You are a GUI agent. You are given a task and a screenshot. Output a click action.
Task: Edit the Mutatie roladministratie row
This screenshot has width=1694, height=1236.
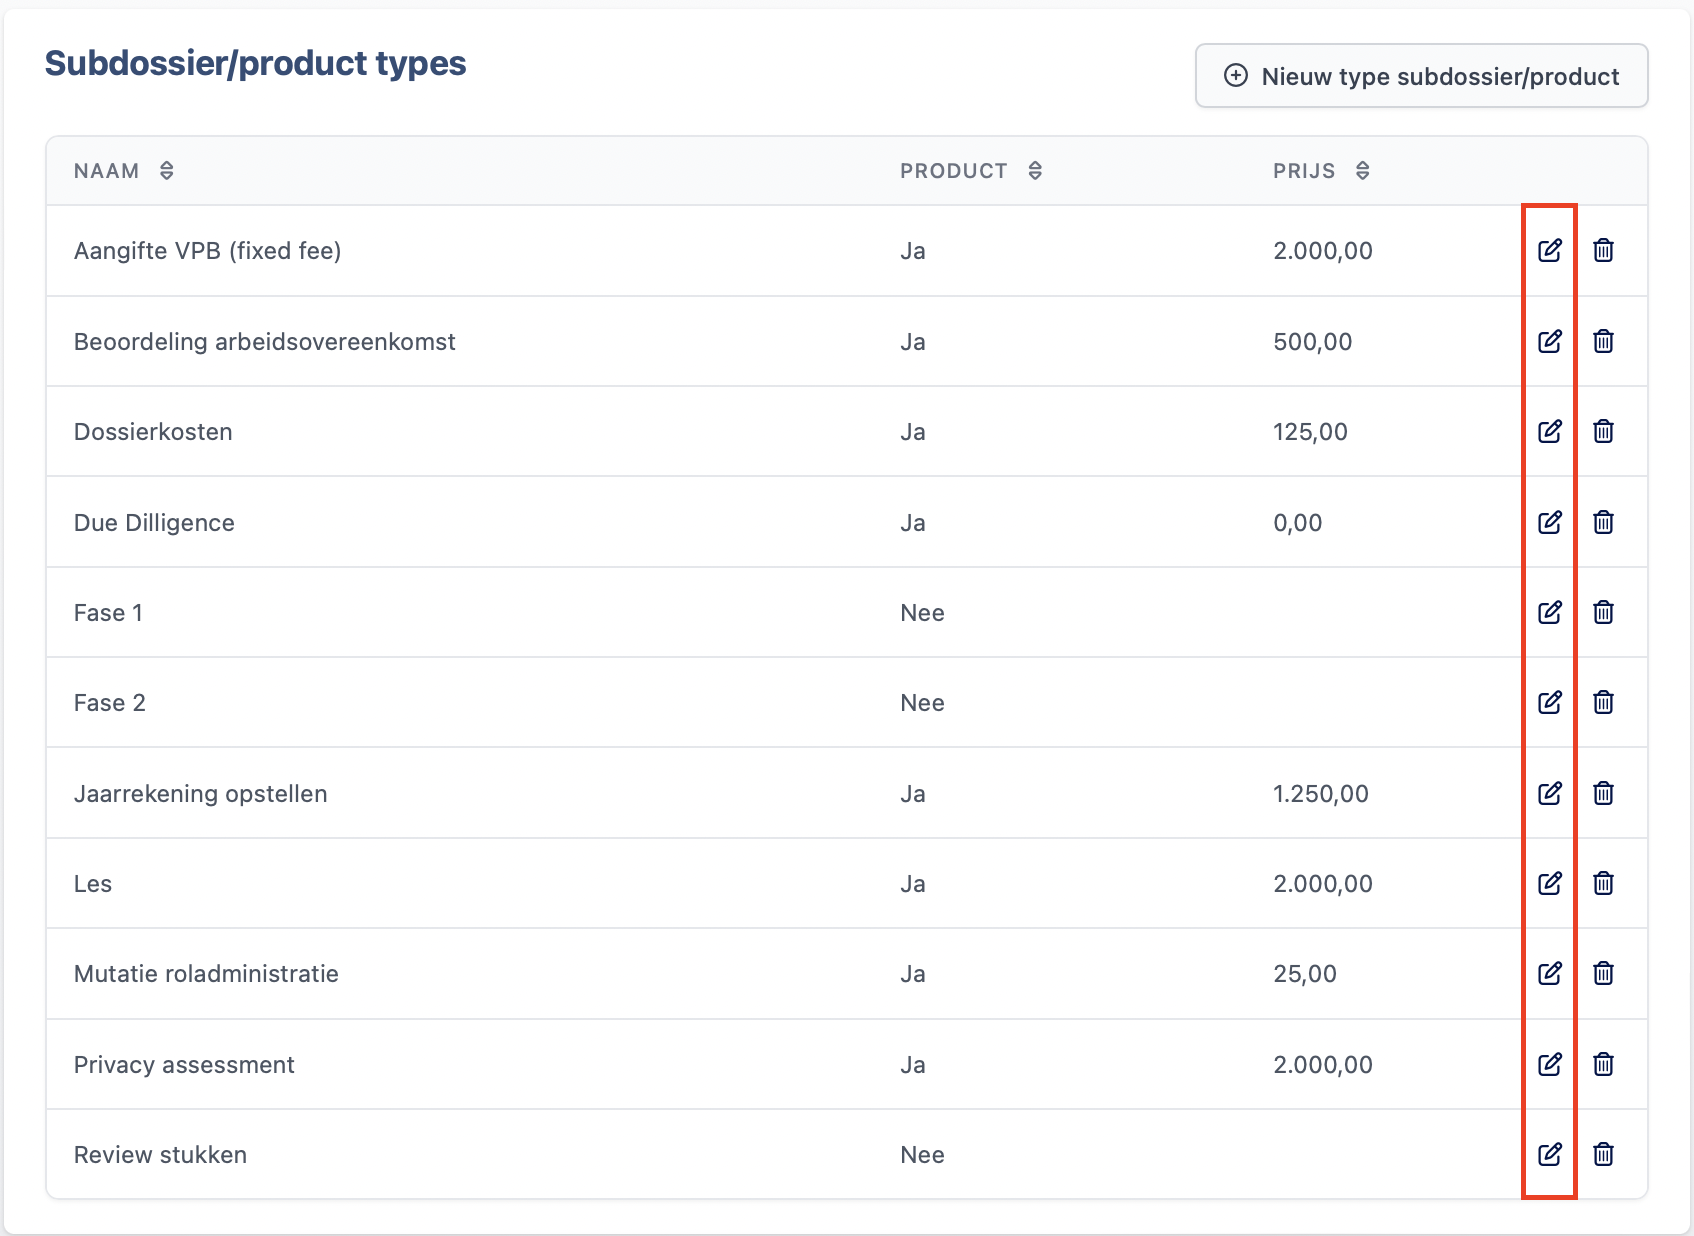1549,973
